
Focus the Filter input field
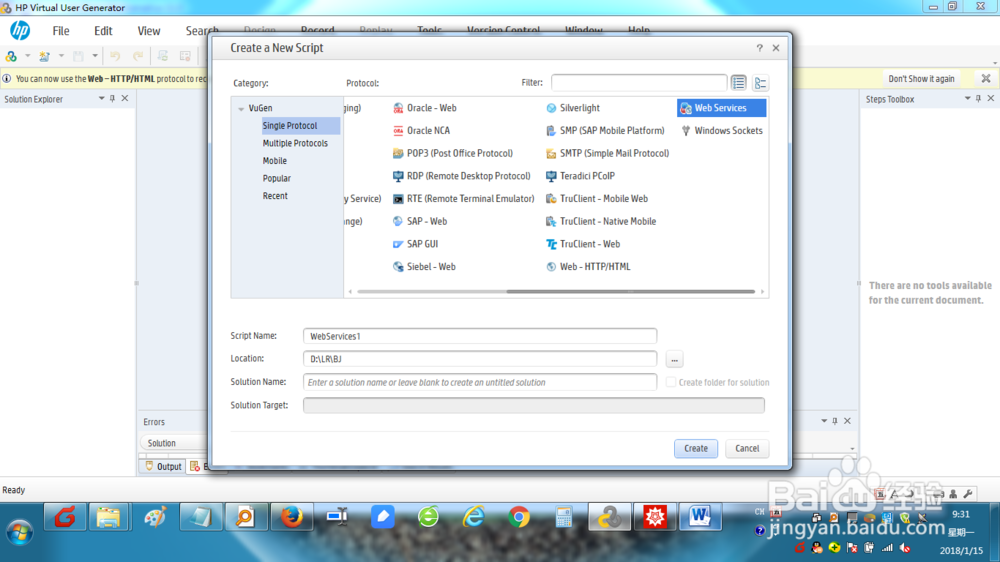(639, 83)
